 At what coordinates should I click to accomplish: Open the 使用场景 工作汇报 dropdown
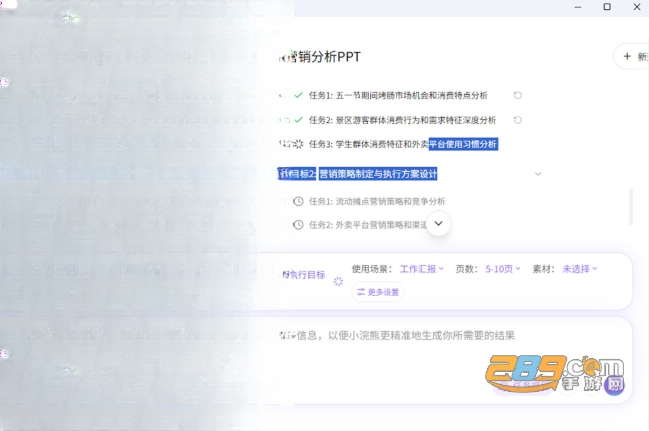(422, 269)
